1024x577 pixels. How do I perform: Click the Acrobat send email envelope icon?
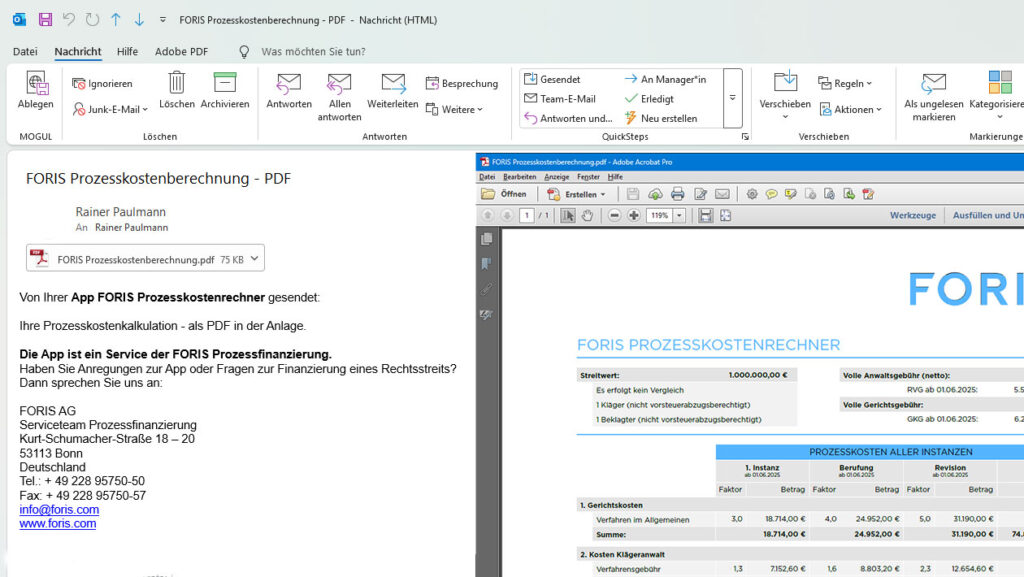[722, 194]
